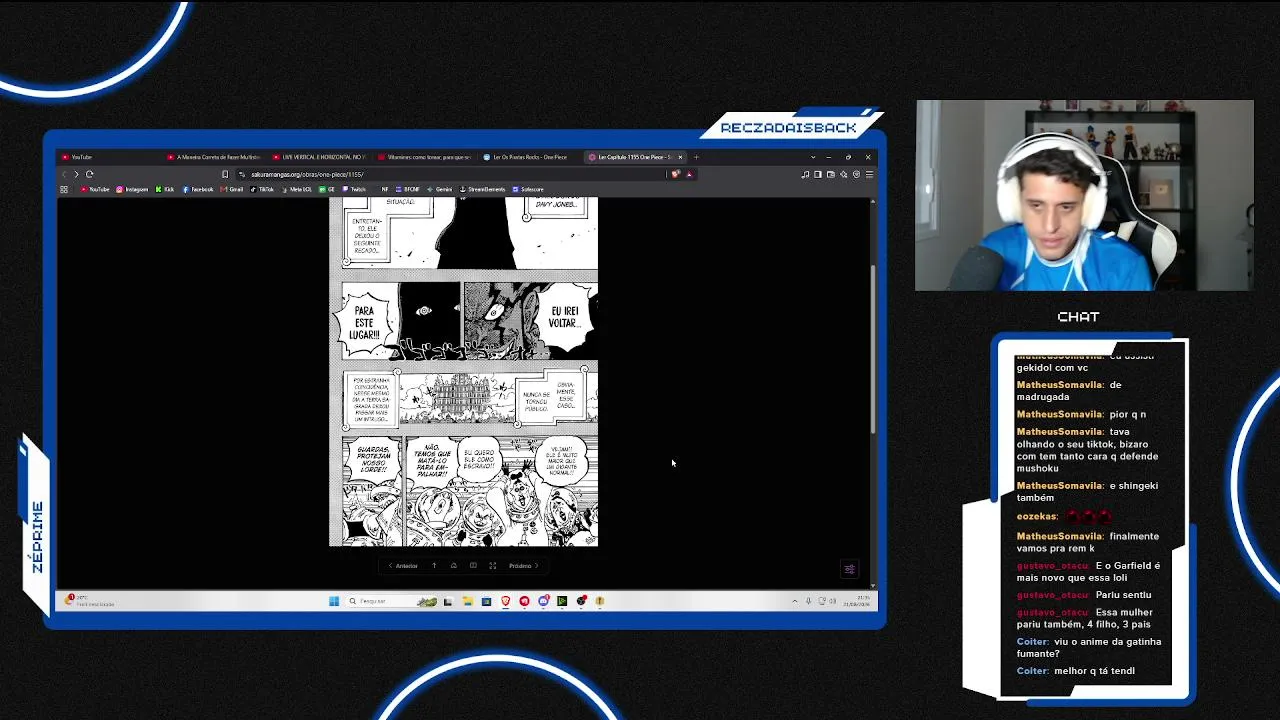The image size is (1280, 720).
Task: Click the 'EU IREI VOLTAR' manga panel
Action: coord(530,320)
